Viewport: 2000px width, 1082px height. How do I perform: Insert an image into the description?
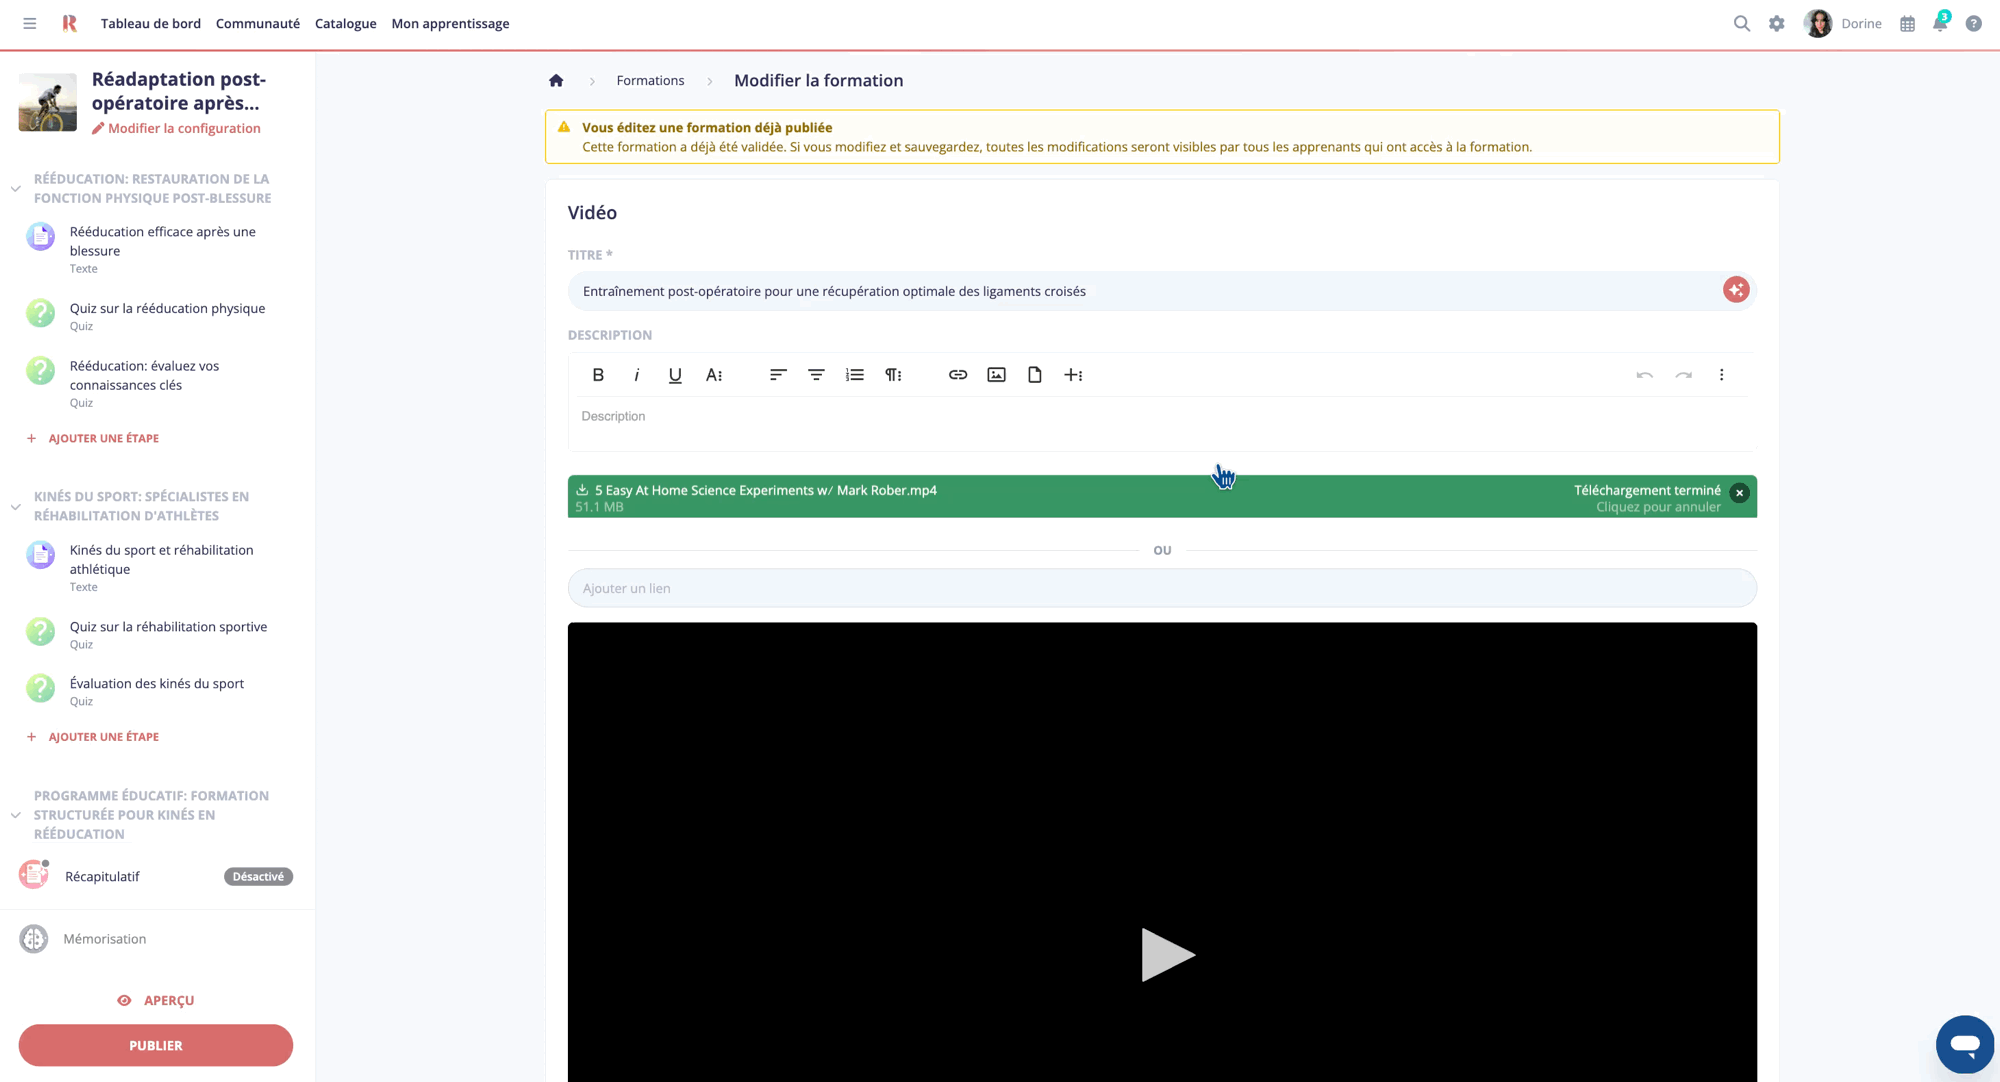[x=996, y=375]
